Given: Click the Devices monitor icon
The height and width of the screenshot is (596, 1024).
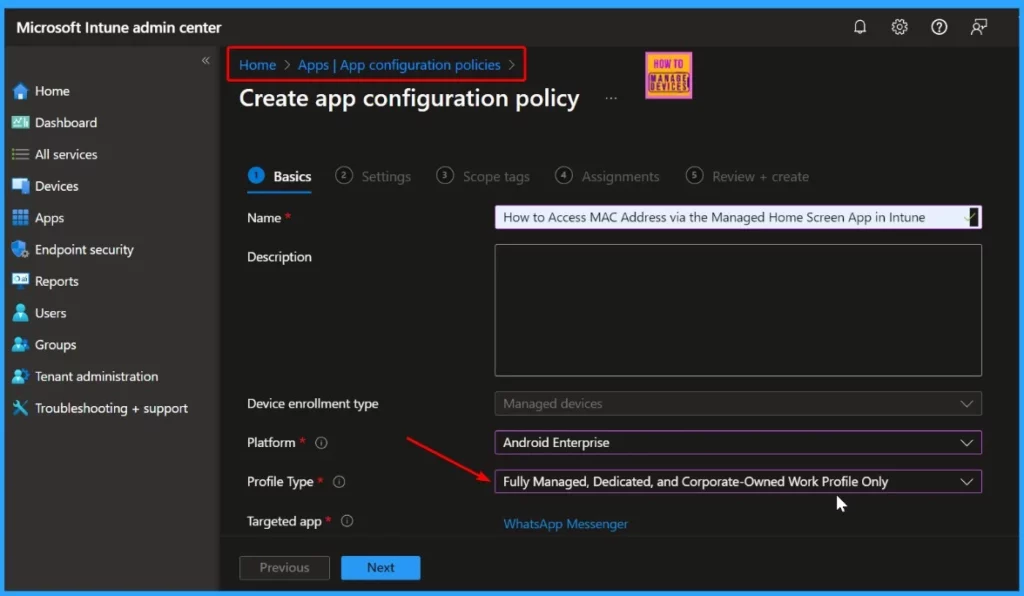Looking at the screenshot, I should [20, 186].
